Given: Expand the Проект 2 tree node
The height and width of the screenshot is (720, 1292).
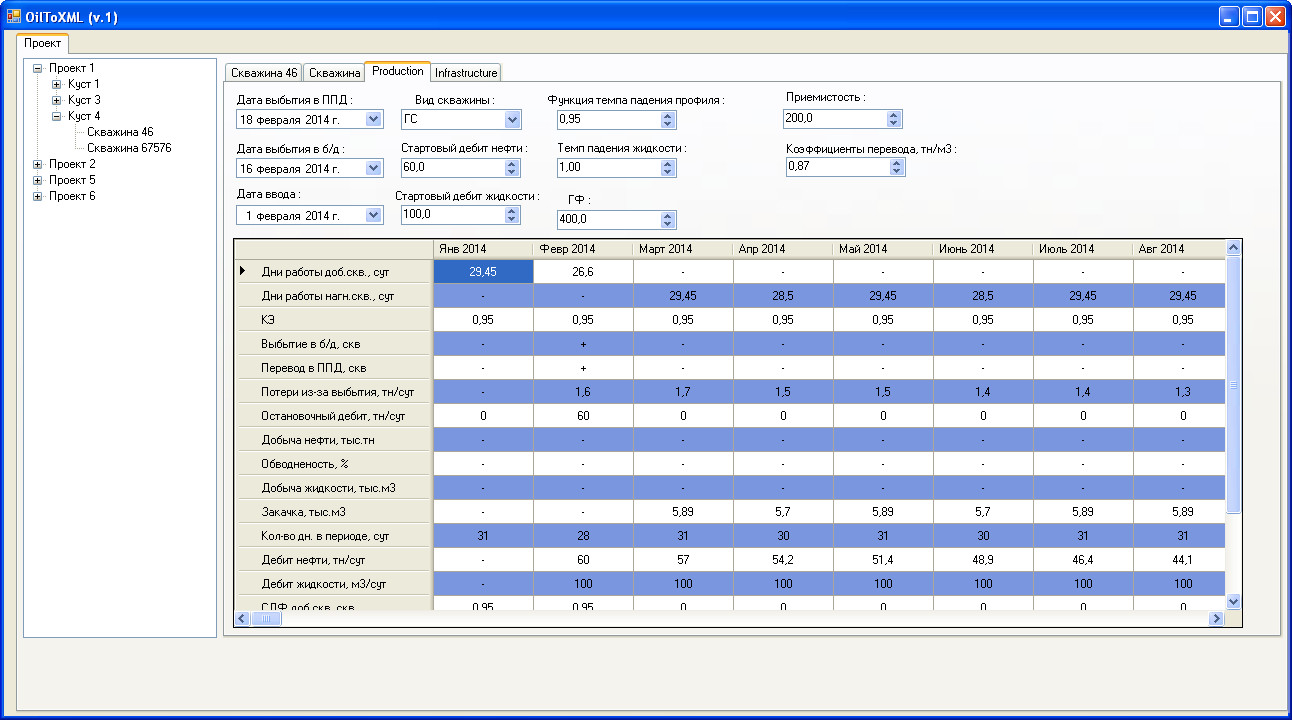Looking at the screenshot, I should point(38,164).
